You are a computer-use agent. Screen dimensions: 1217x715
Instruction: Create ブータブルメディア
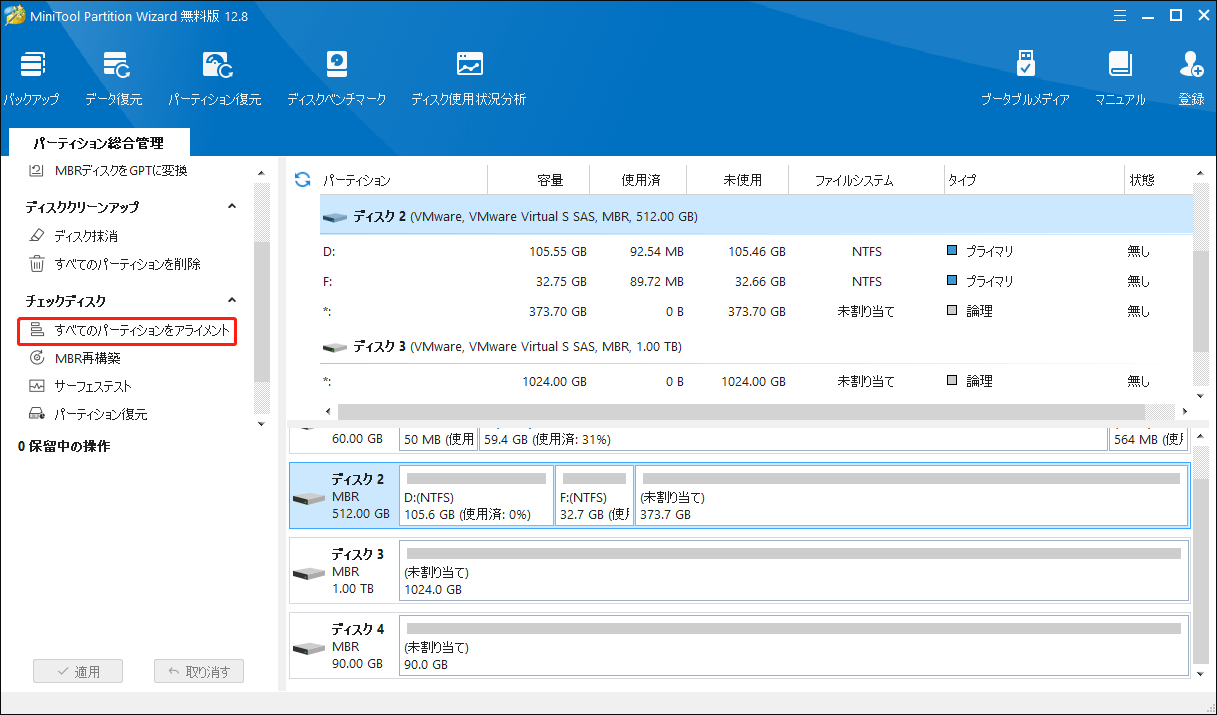pyautogui.click(x=1025, y=78)
